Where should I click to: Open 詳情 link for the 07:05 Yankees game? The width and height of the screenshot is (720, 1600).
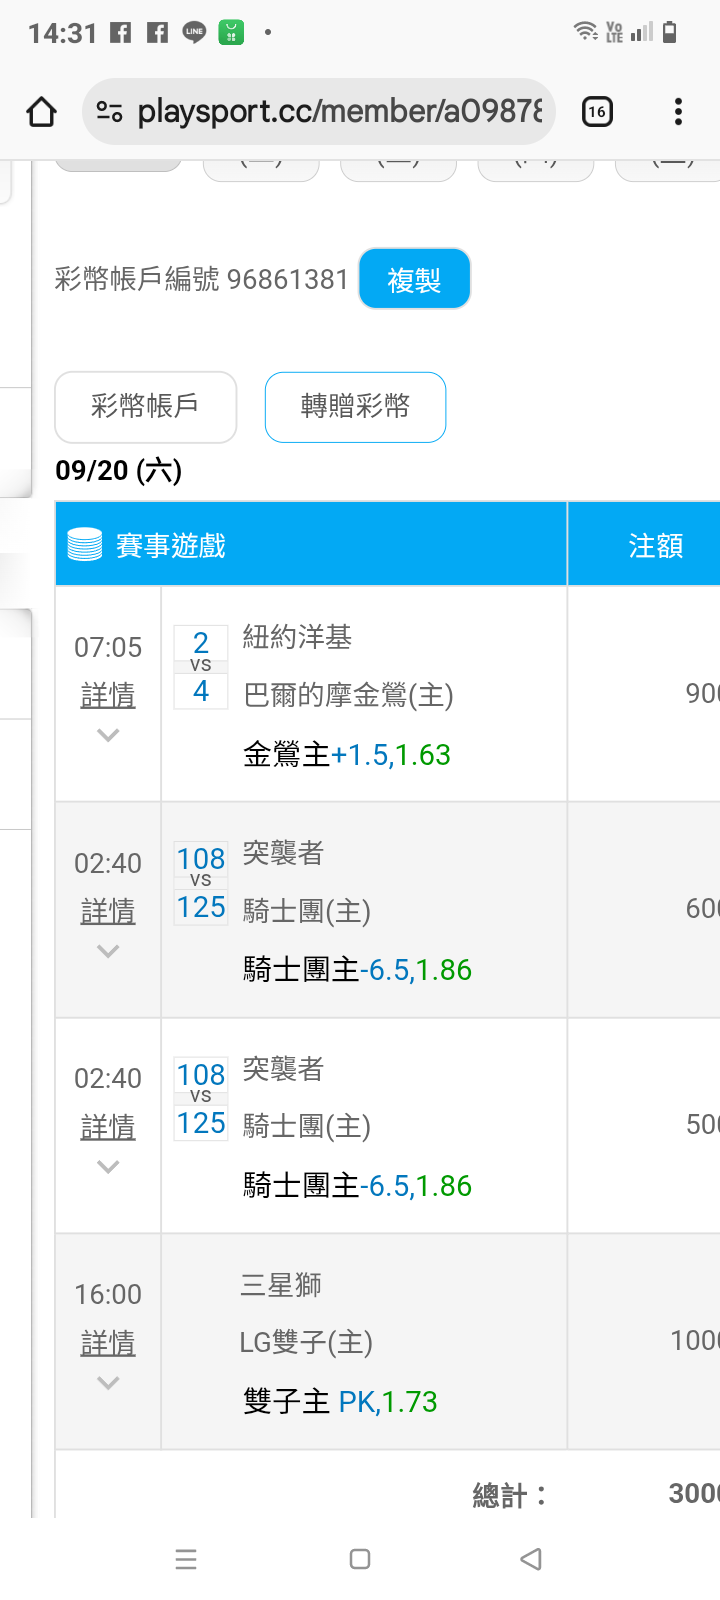(x=108, y=695)
